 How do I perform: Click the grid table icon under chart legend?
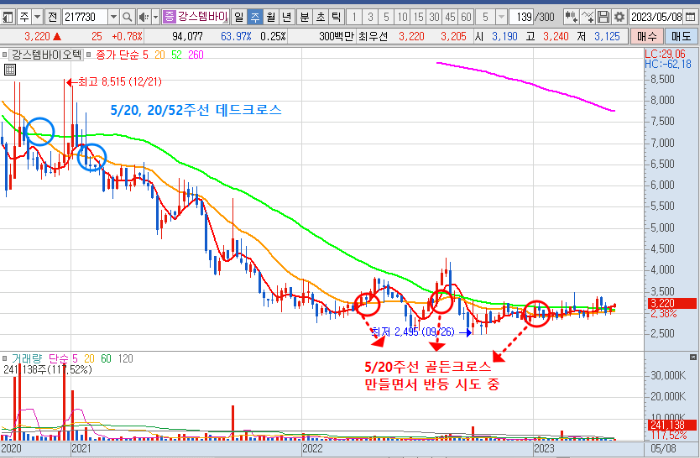(x=9, y=70)
